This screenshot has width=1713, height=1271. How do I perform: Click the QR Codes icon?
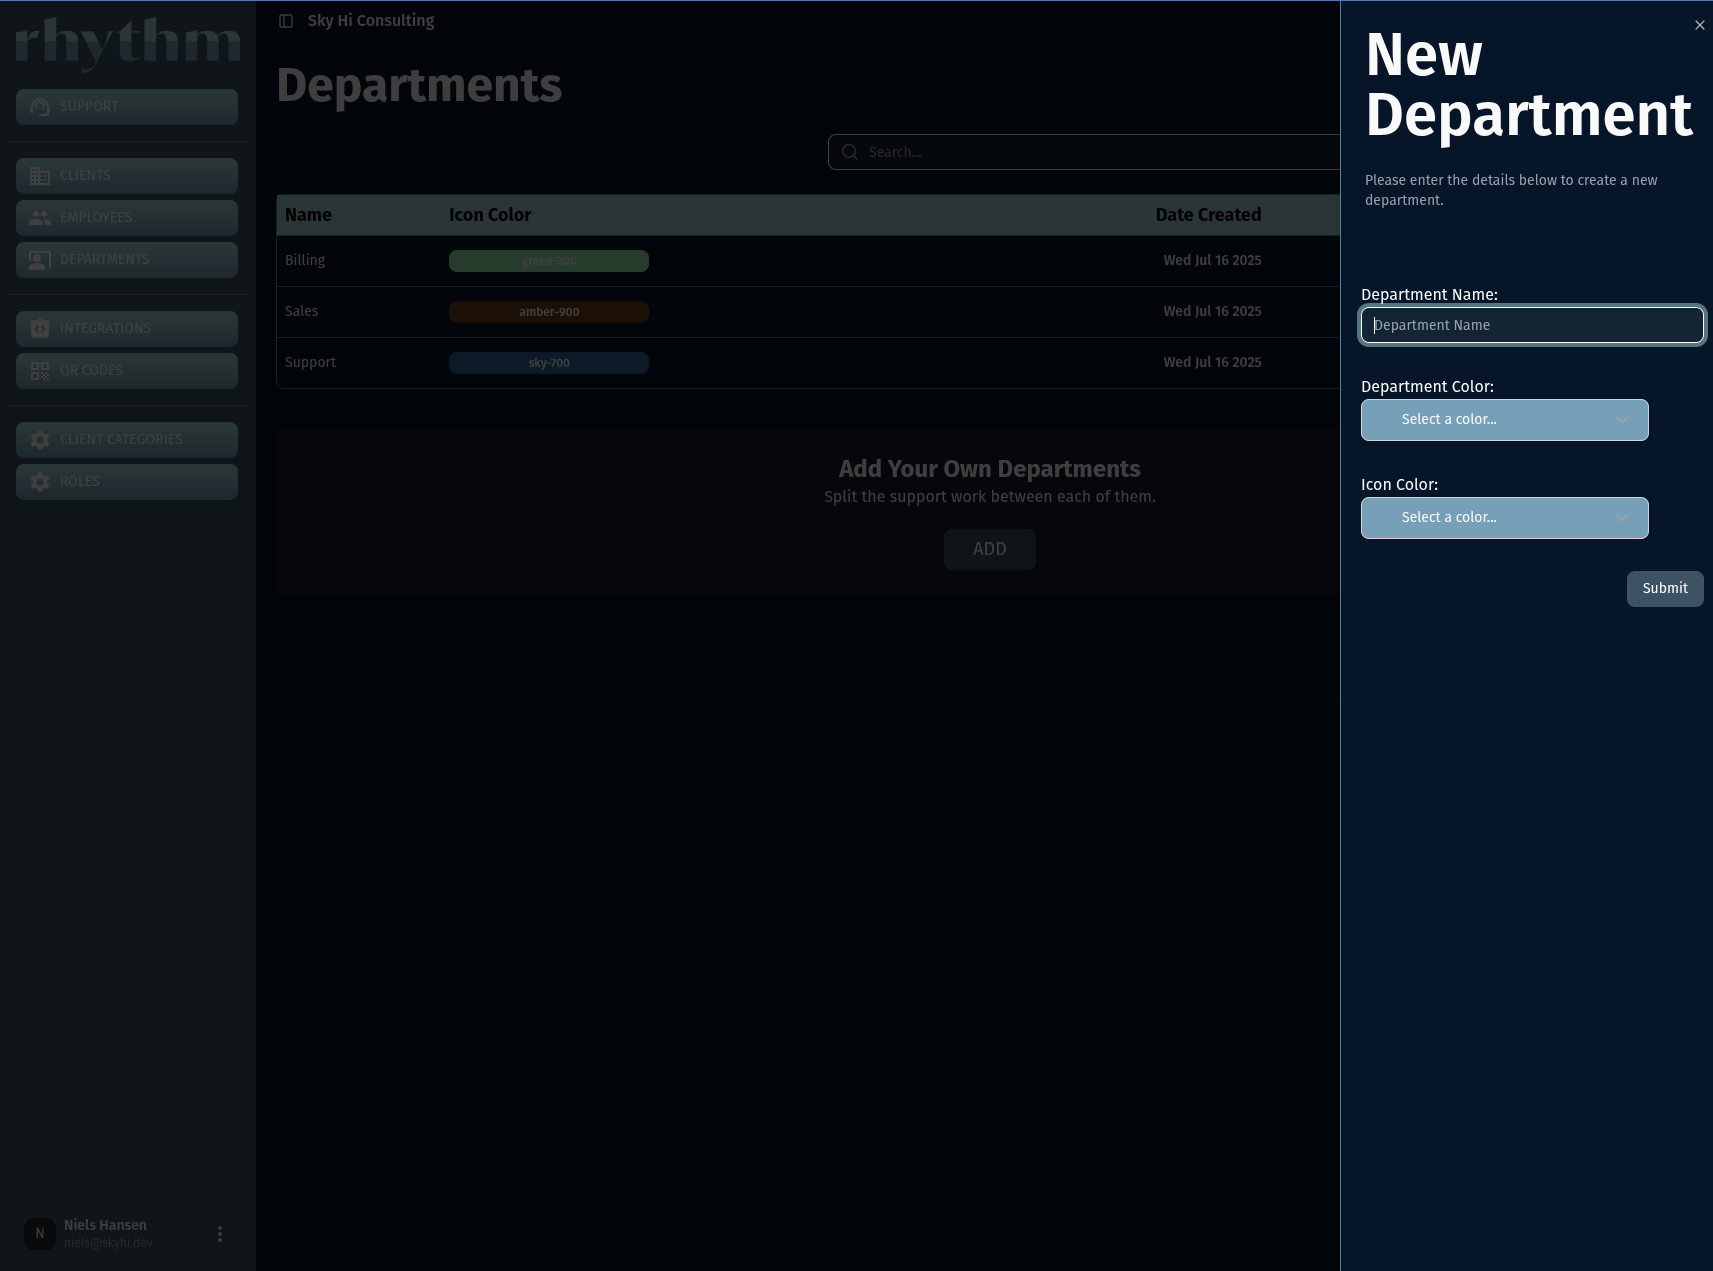point(40,370)
